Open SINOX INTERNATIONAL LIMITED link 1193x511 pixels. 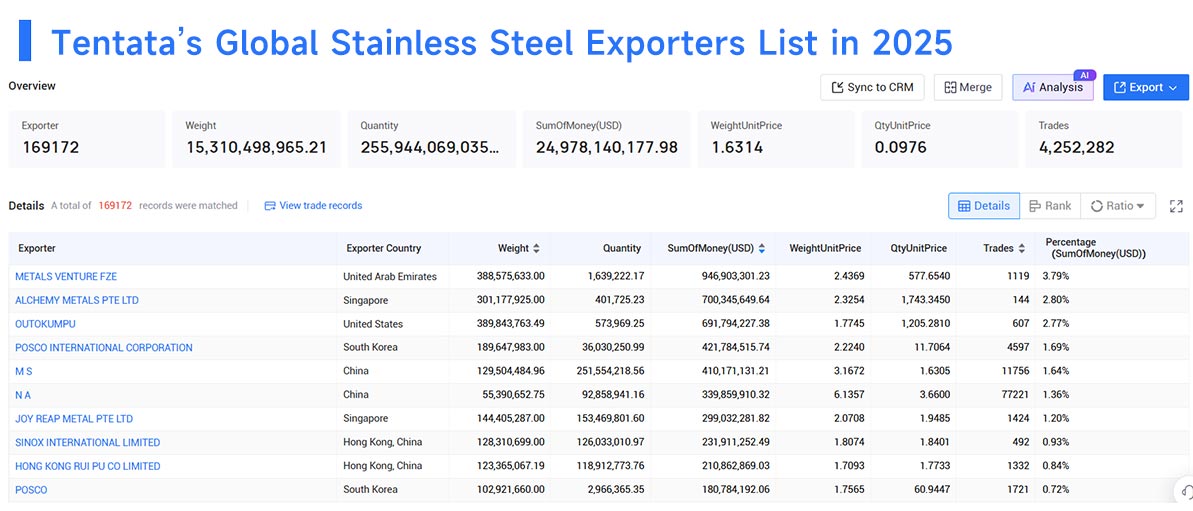[x=87, y=443]
